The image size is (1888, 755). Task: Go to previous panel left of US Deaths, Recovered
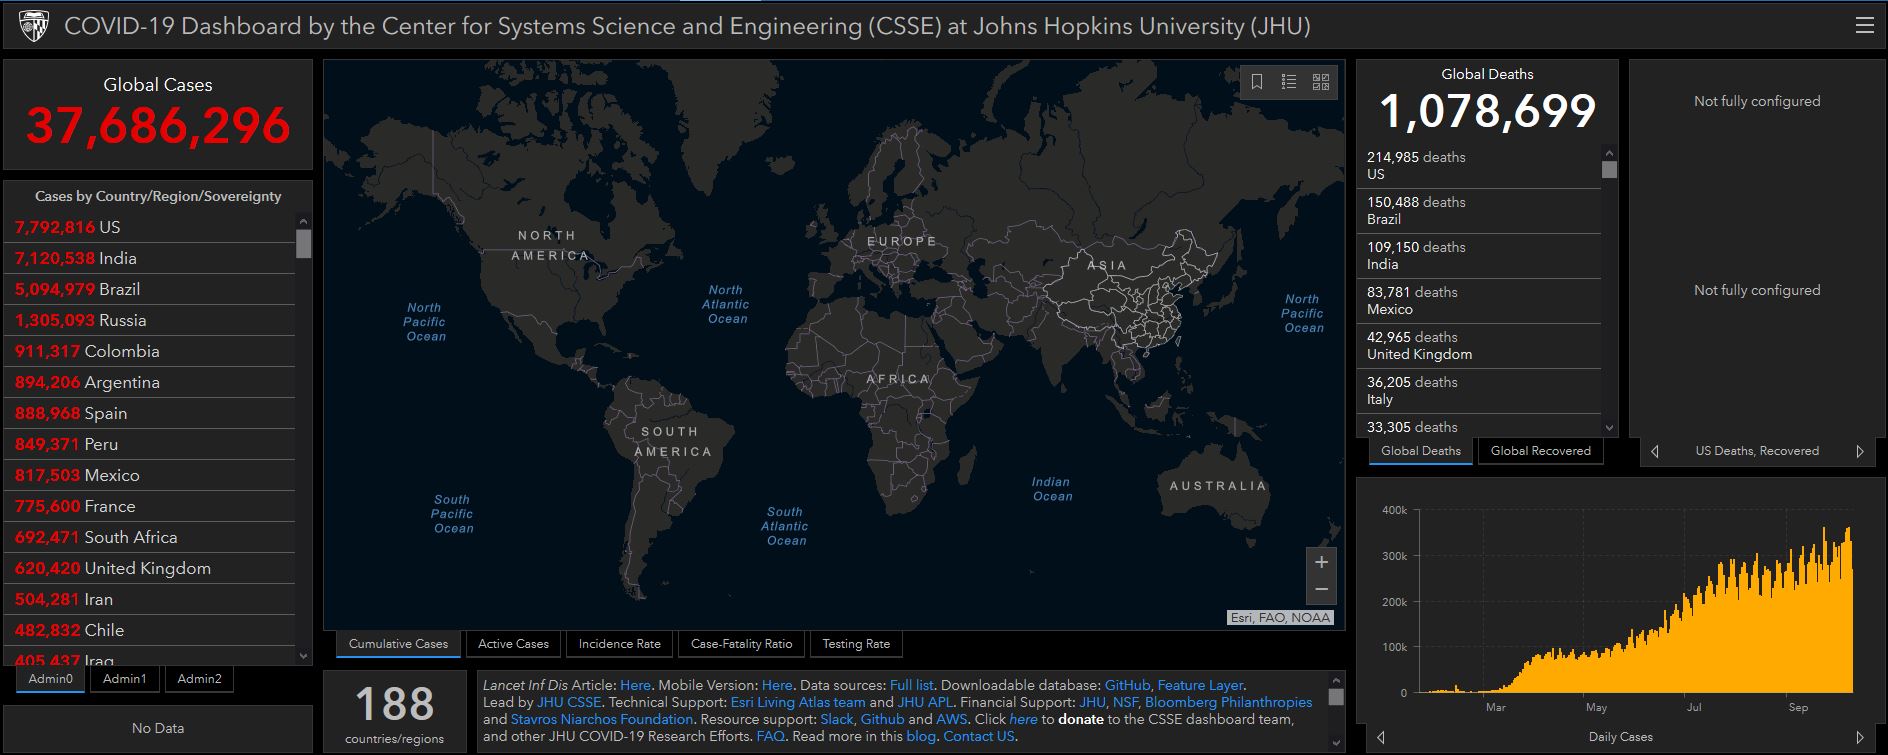pos(1654,451)
